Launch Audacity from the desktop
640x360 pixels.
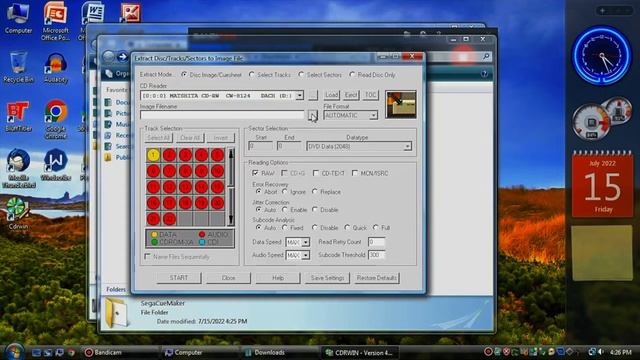pyautogui.click(x=56, y=68)
